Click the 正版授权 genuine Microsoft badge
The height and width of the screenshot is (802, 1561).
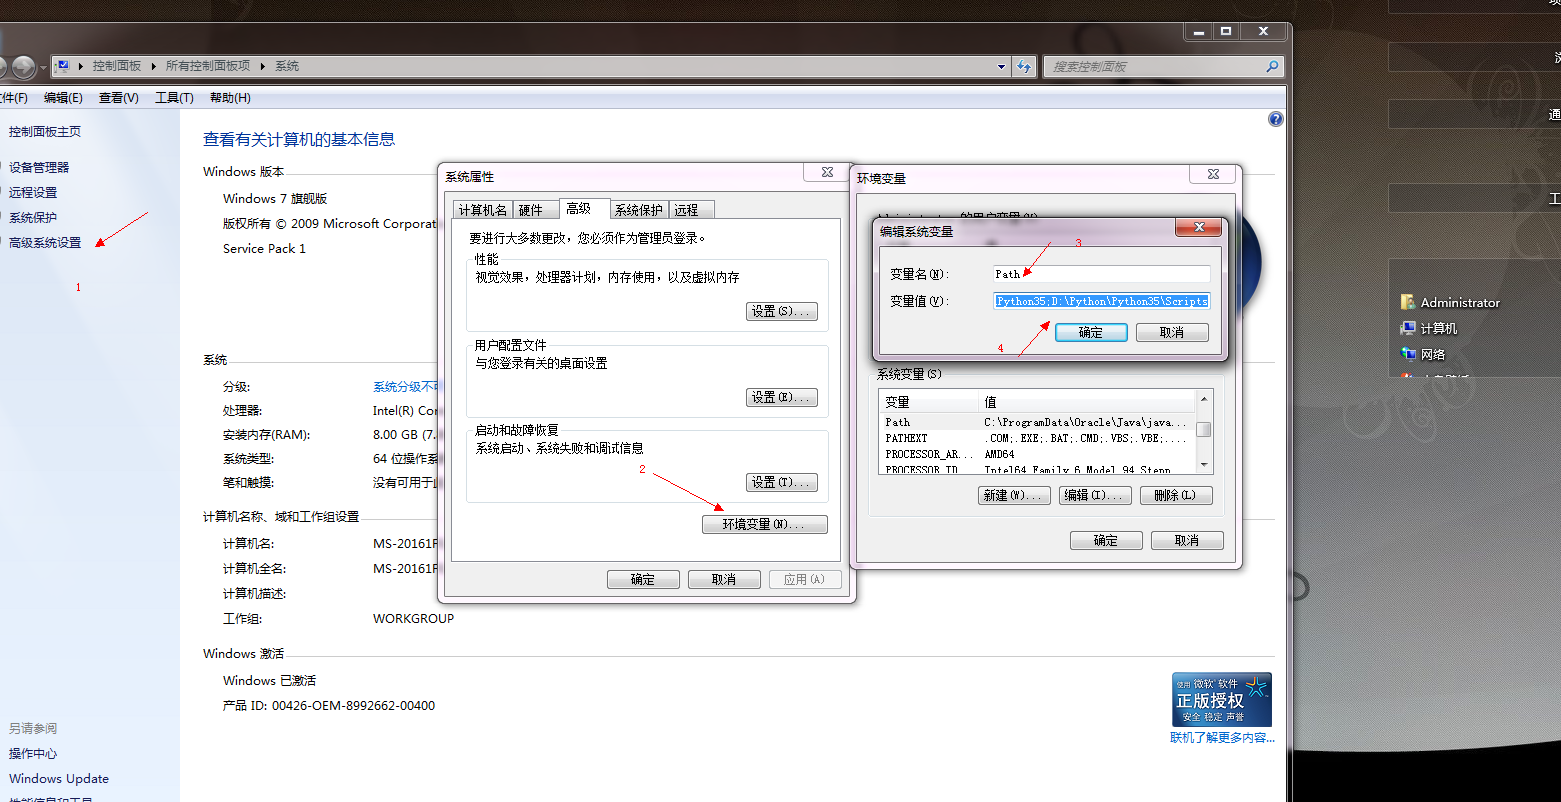(x=1221, y=700)
